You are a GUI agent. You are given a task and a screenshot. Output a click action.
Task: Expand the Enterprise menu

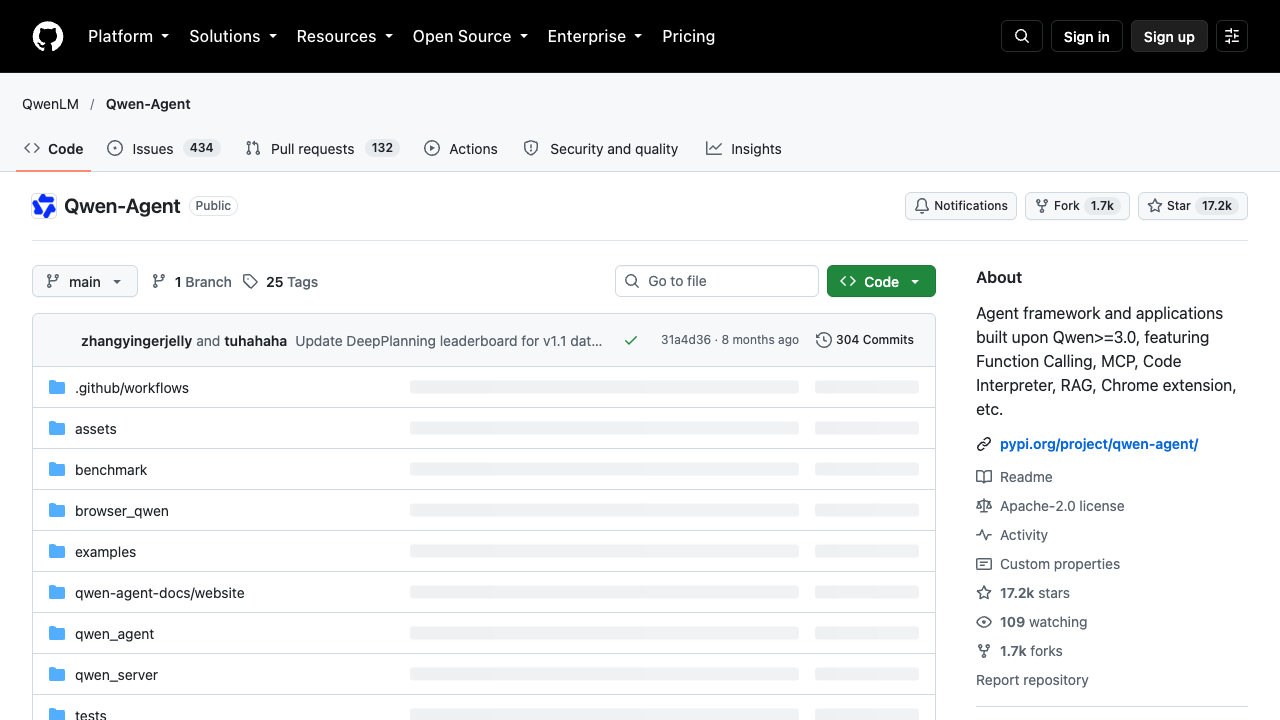595,36
